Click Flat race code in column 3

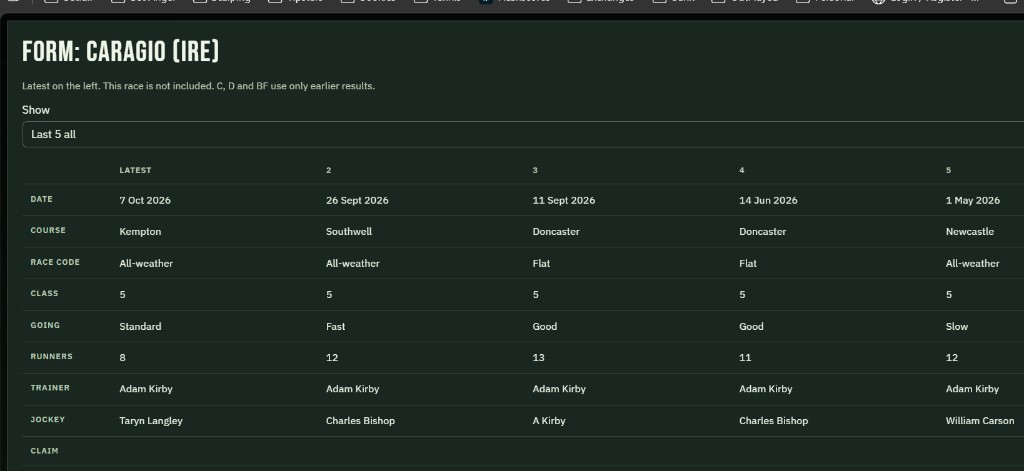pos(541,264)
